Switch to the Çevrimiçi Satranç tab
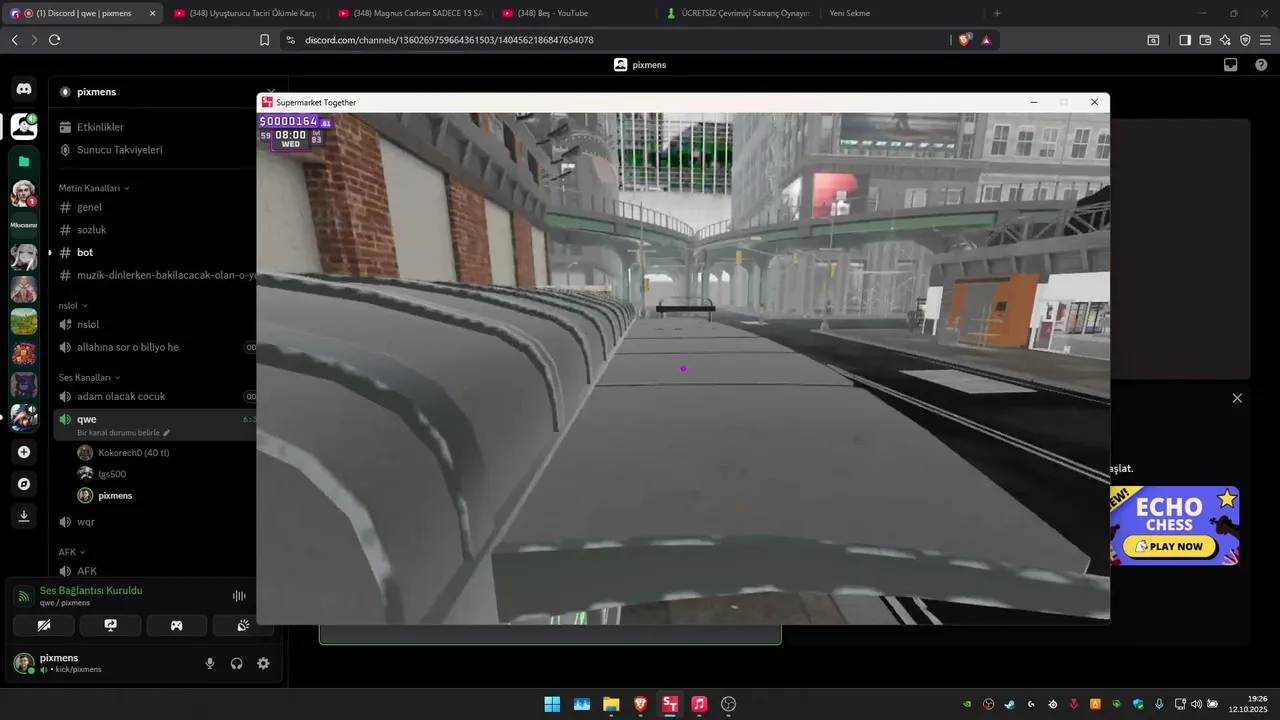 pos(740,13)
